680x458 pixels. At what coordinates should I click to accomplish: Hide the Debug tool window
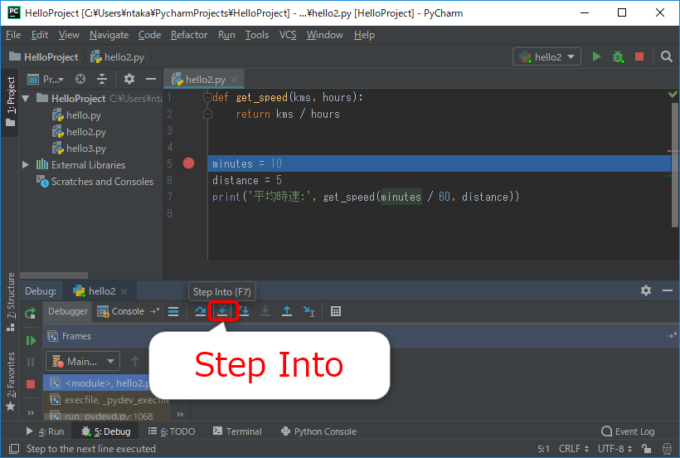tap(667, 291)
